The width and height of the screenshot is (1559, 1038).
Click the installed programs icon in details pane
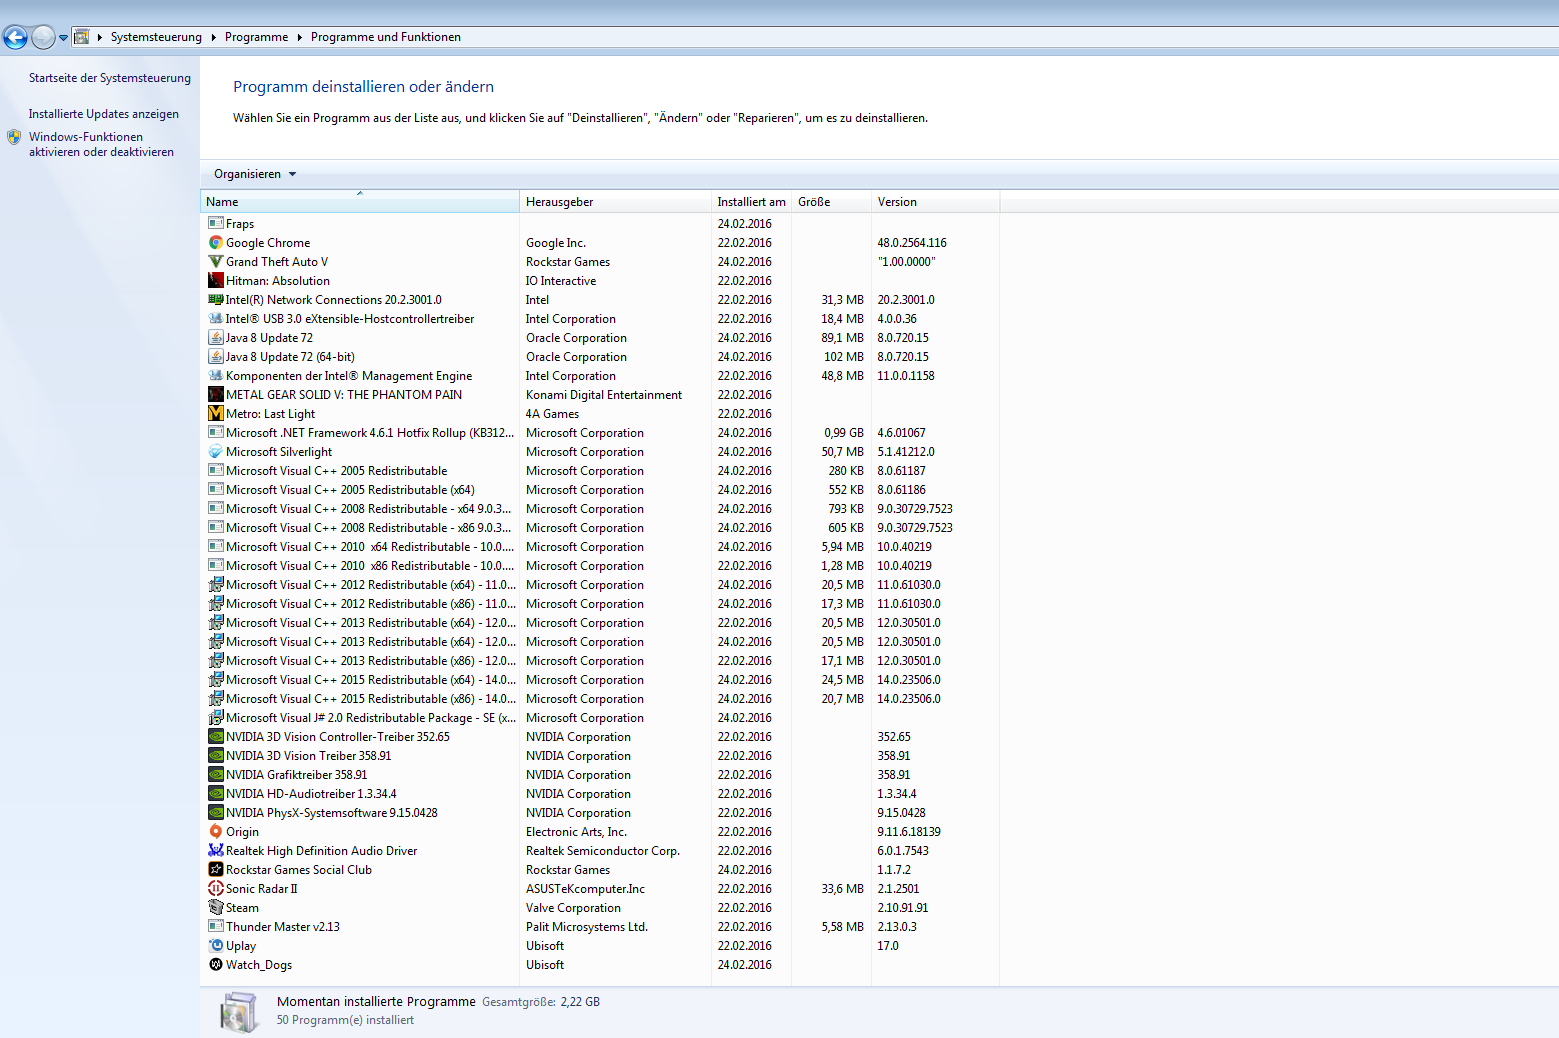[239, 1012]
